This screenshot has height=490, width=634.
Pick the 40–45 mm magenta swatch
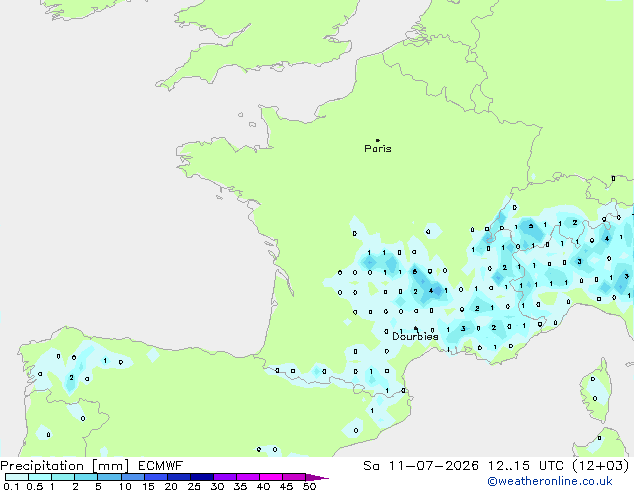coord(271,477)
